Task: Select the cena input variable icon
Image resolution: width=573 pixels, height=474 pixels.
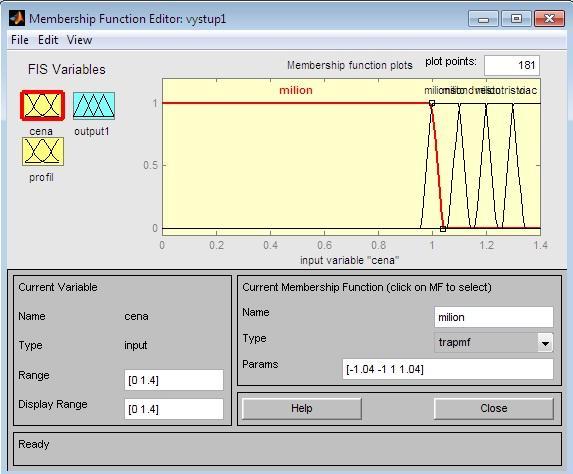Action: [x=43, y=105]
